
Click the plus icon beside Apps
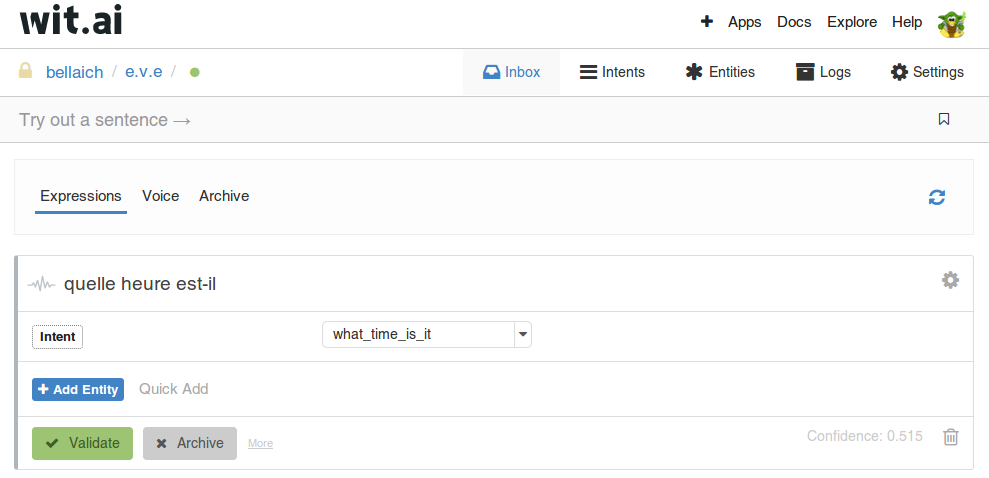[706, 21]
